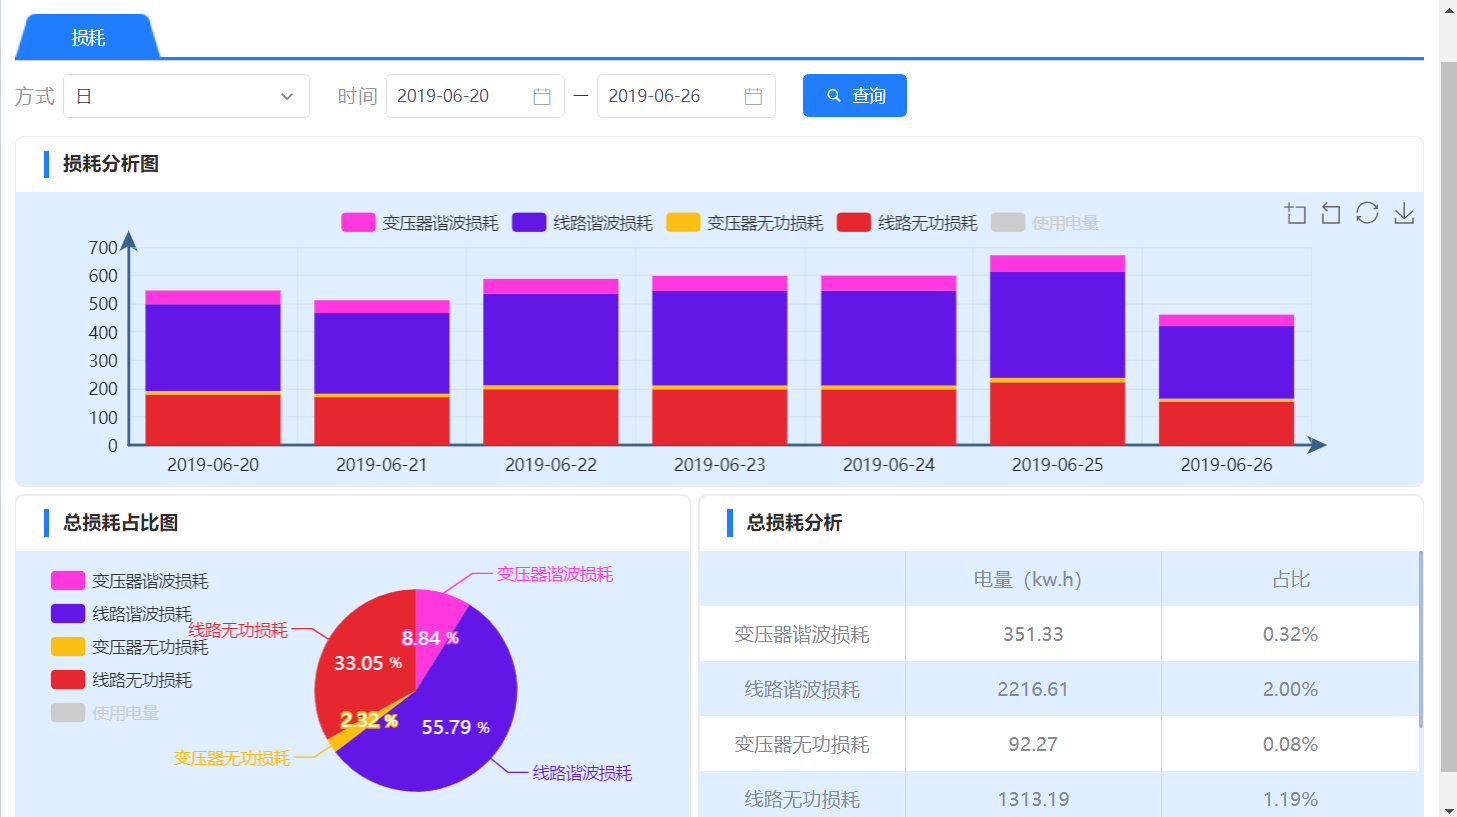Toggle 变压器谐波损耗 legend in bar chart
1457x817 pixels.
tap(420, 222)
